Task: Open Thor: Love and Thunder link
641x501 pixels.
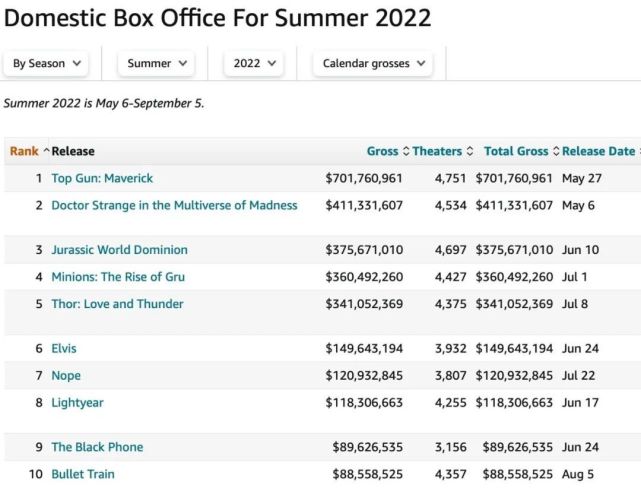Action: click(117, 304)
